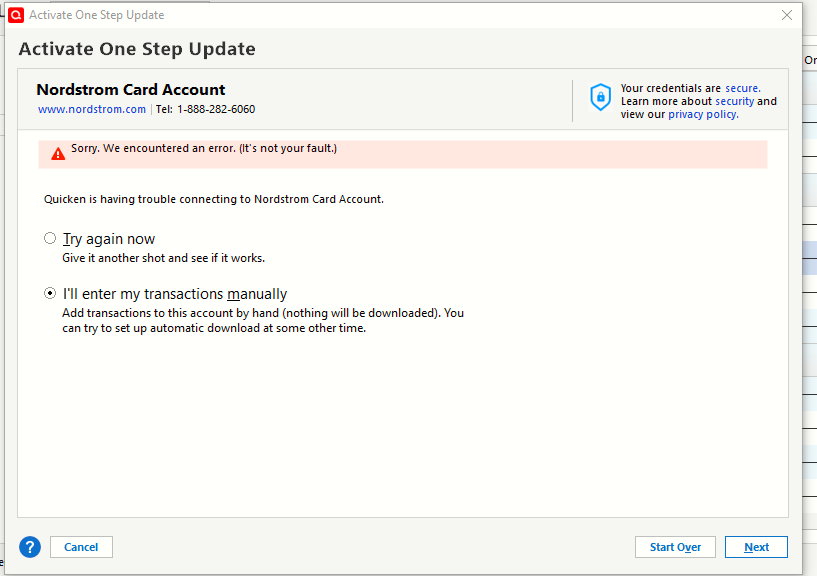The image size is (817, 576).
Task: Open the www.nordstrom.com link
Action: pos(92,109)
